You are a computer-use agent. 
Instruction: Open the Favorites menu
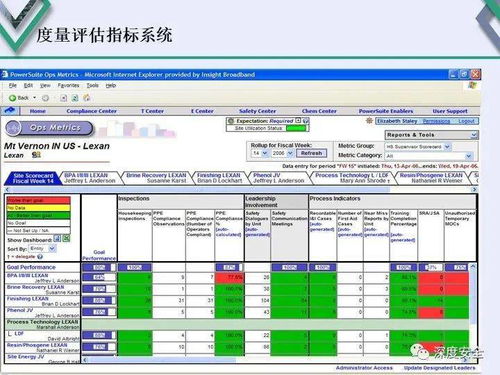(x=68, y=86)
